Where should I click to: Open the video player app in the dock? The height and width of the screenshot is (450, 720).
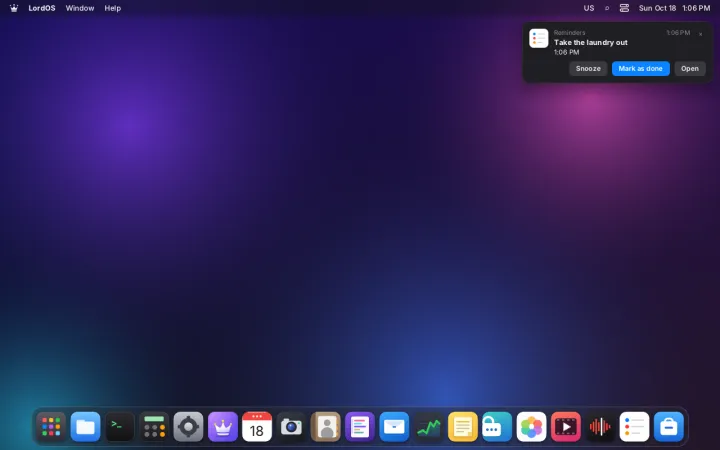point(566,427)
